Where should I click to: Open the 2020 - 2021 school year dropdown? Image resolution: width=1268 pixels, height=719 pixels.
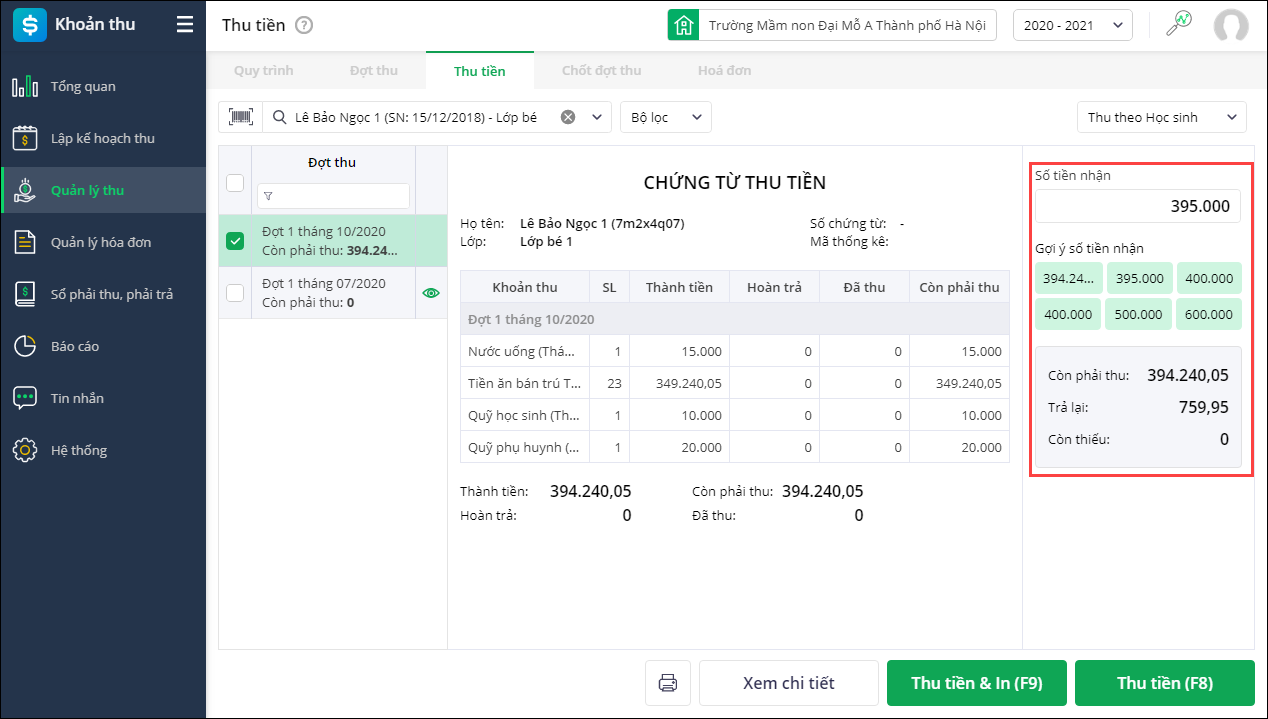(1072, 25)
